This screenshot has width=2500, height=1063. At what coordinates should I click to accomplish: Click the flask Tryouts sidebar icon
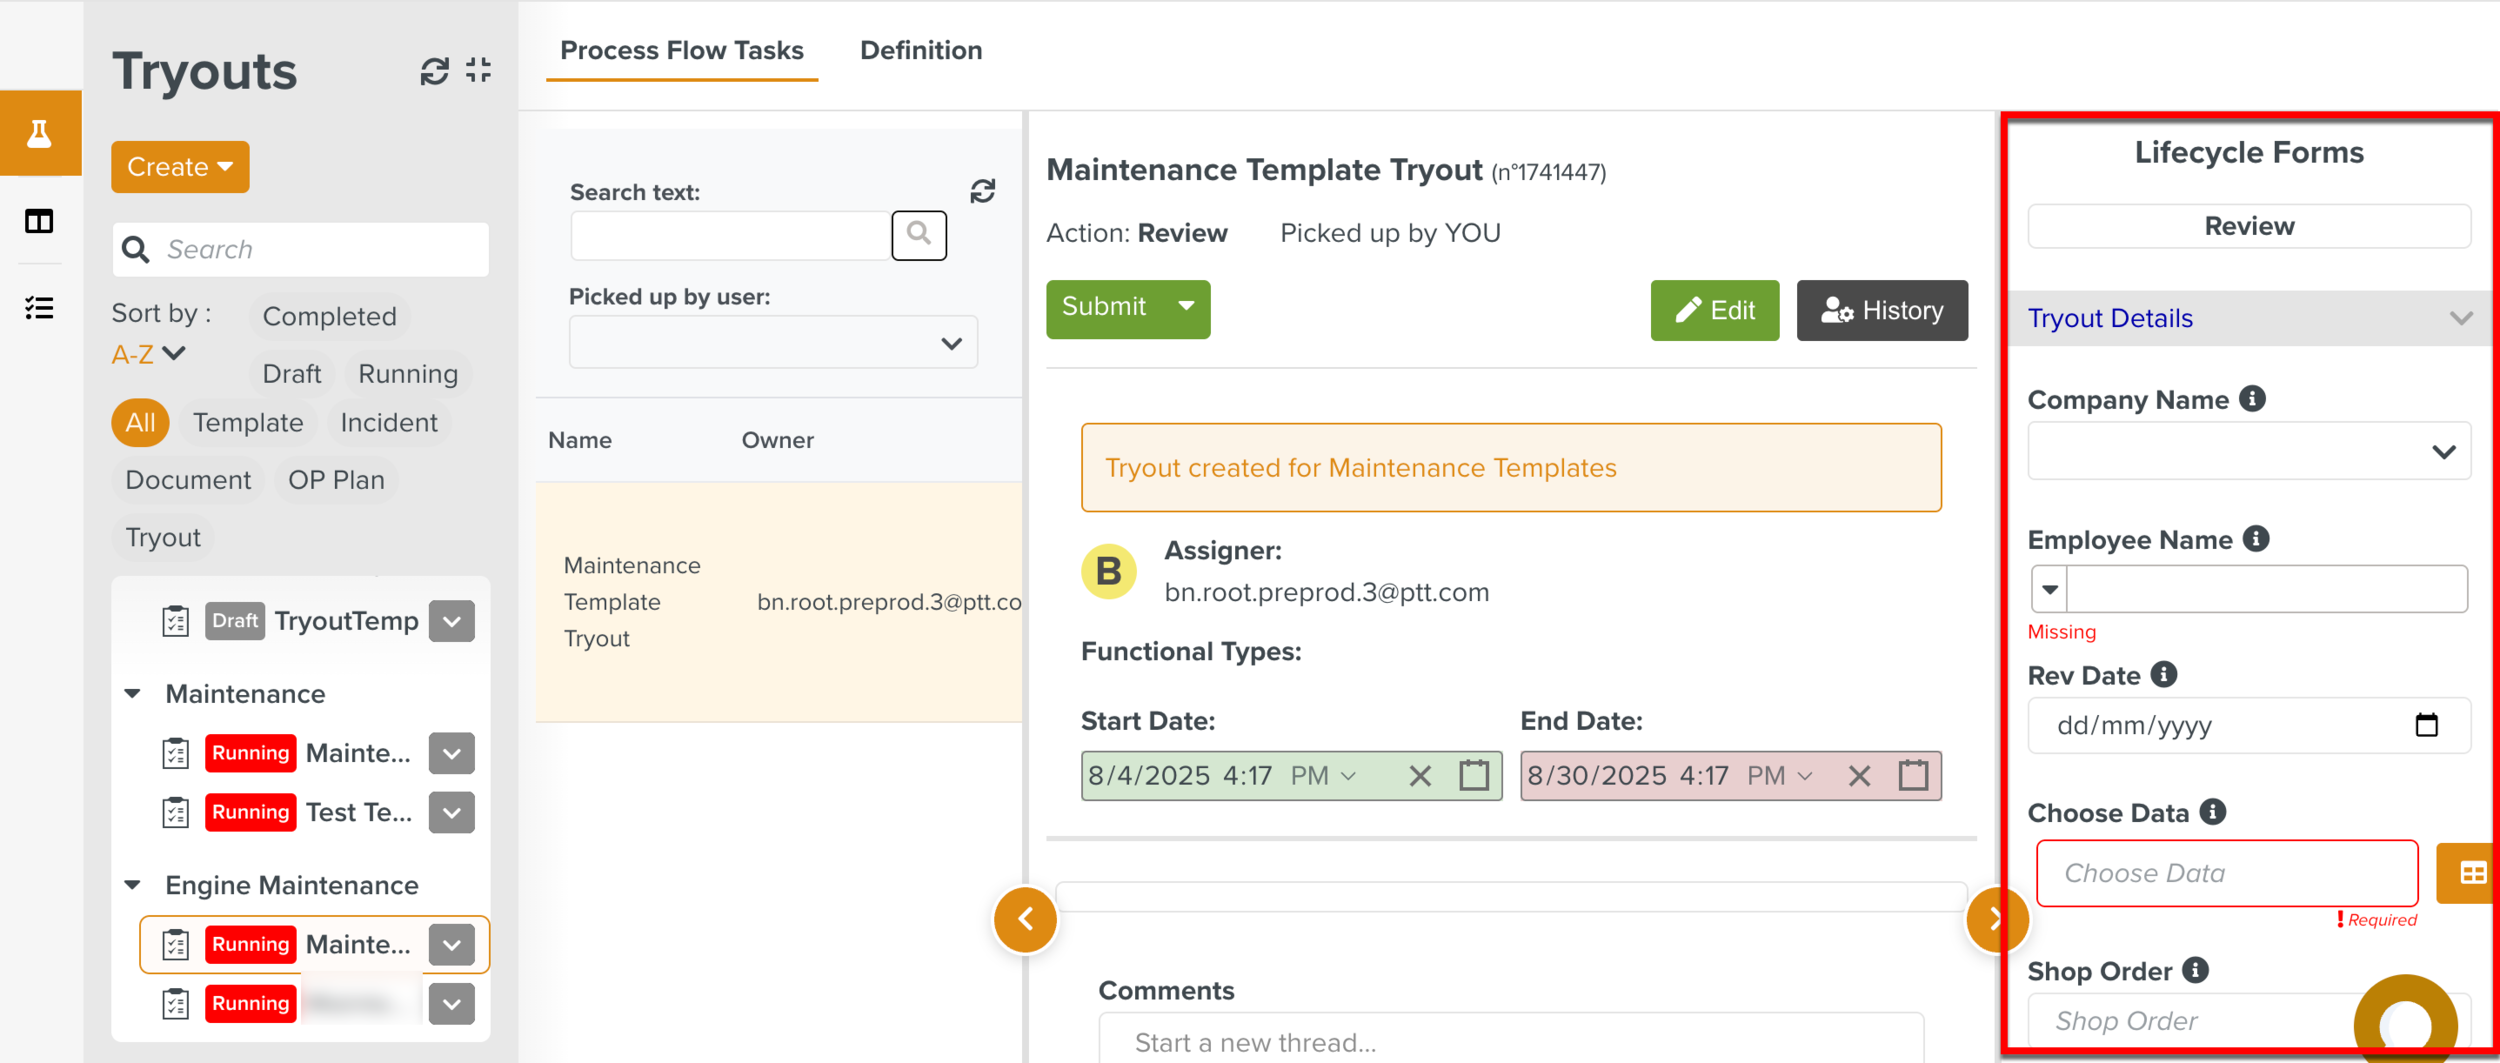(x=40, y=133)
